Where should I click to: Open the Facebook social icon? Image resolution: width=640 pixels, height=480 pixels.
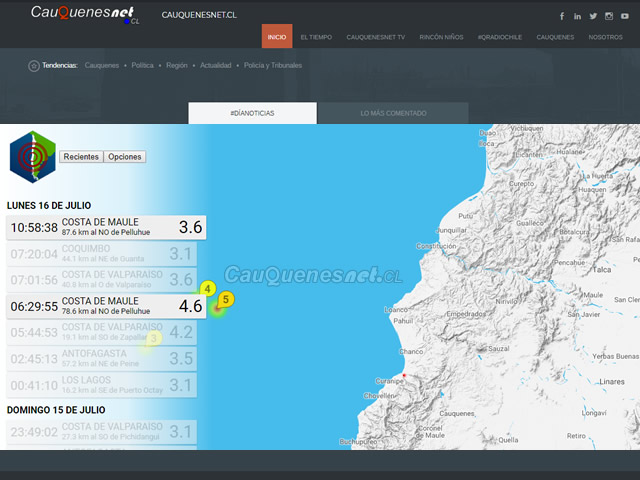click(x=562, y=16)
